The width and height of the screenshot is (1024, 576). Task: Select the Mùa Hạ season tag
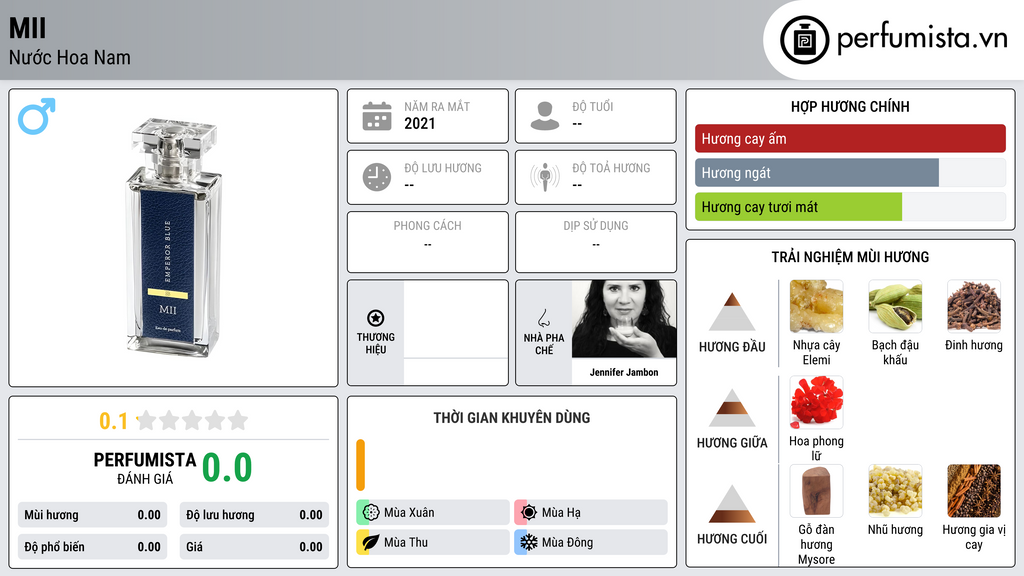point(591,513)
